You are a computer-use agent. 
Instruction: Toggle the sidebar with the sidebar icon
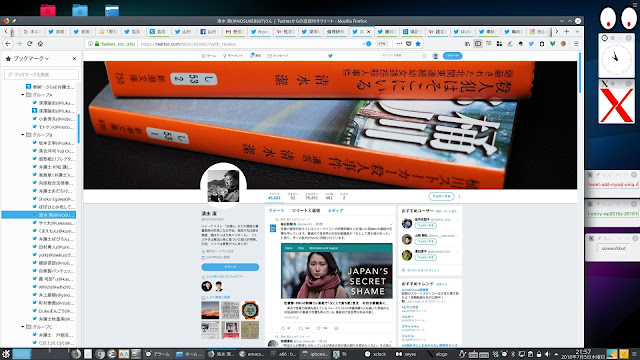click(x=478, y=44)
